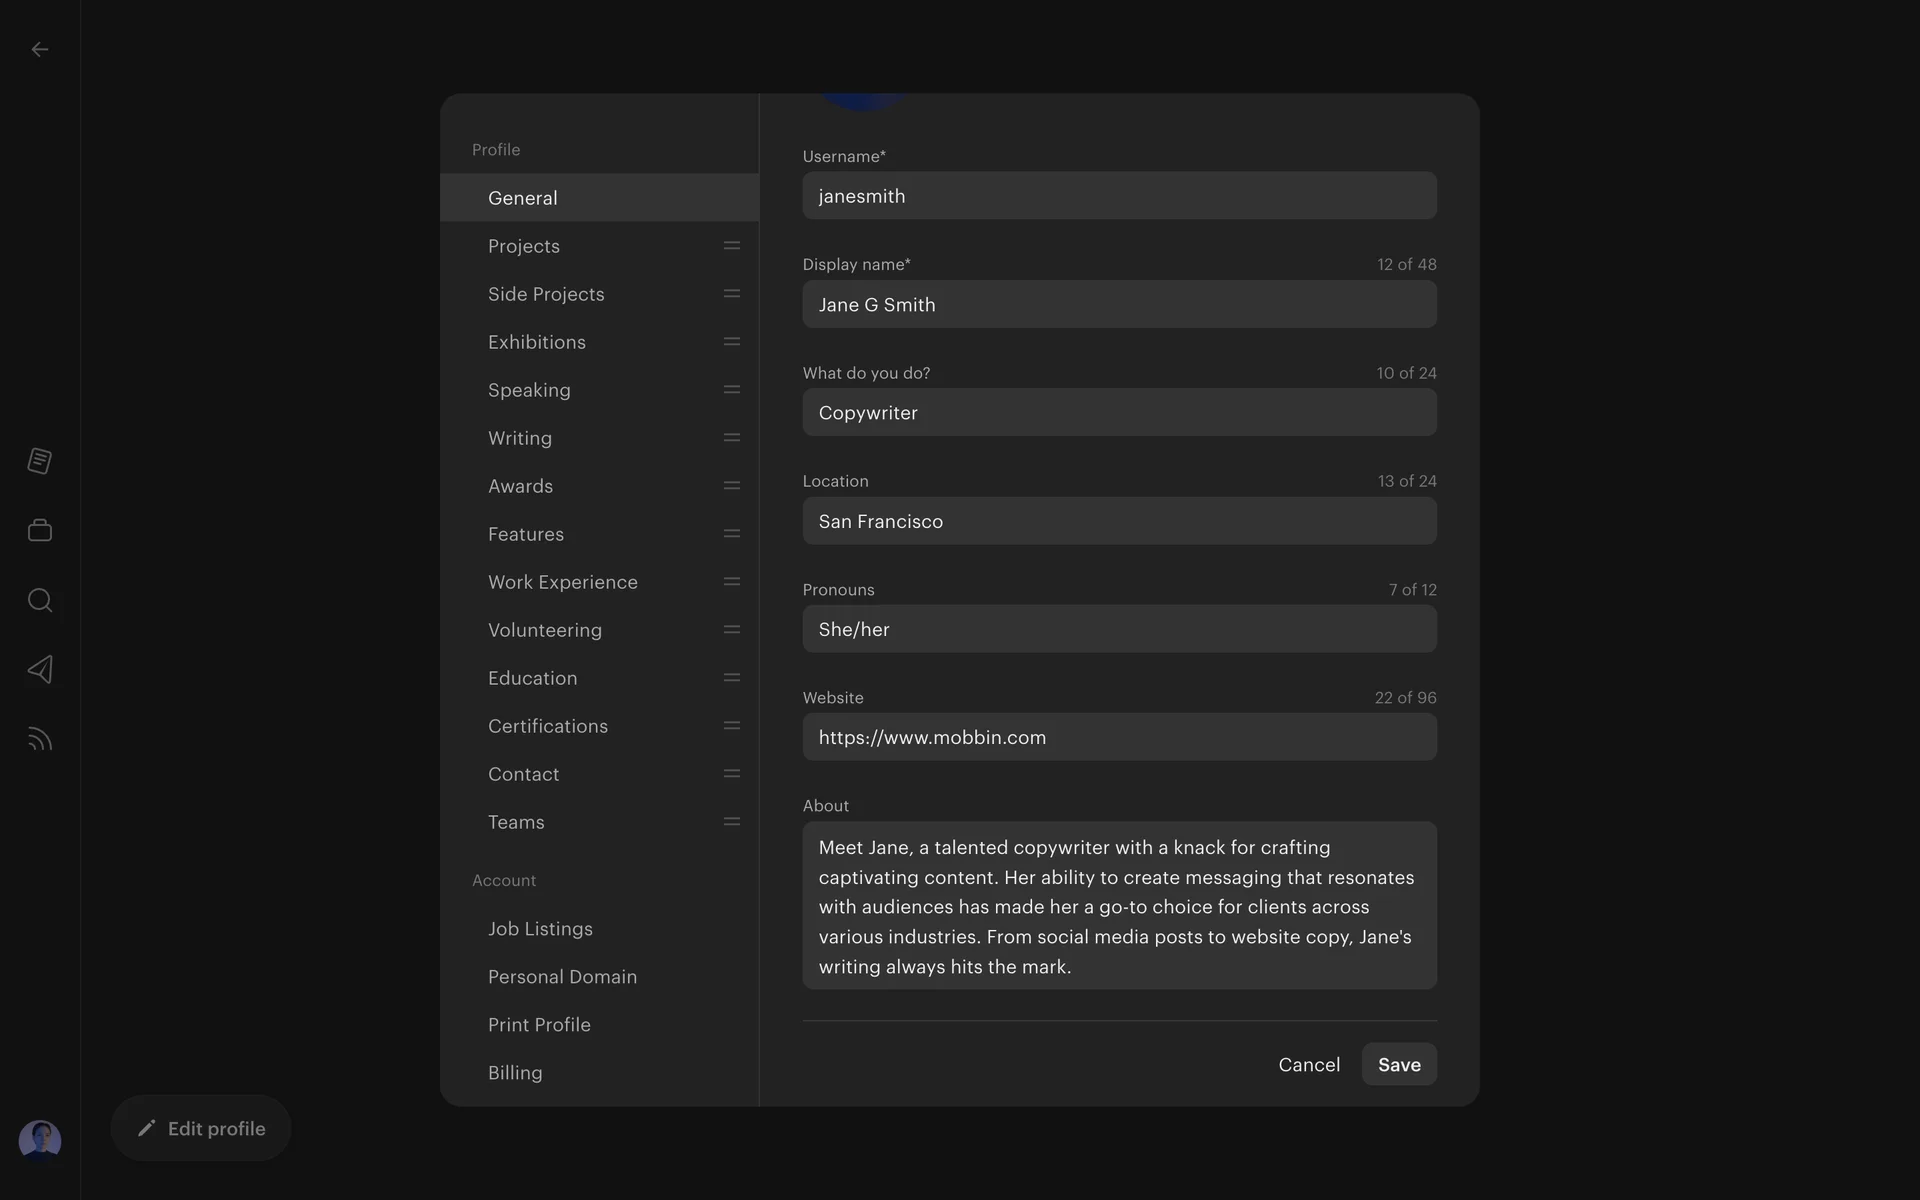Image resolution: width=1920 pixels, height=1200 pixels.
Task: Open the posts document icon in sidebar
Action: (x=40, y=461)
